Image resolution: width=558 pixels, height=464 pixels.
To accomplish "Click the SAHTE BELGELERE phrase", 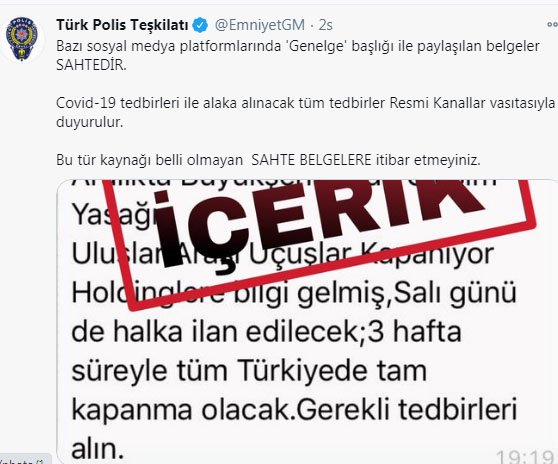I will tap(311, 160).
